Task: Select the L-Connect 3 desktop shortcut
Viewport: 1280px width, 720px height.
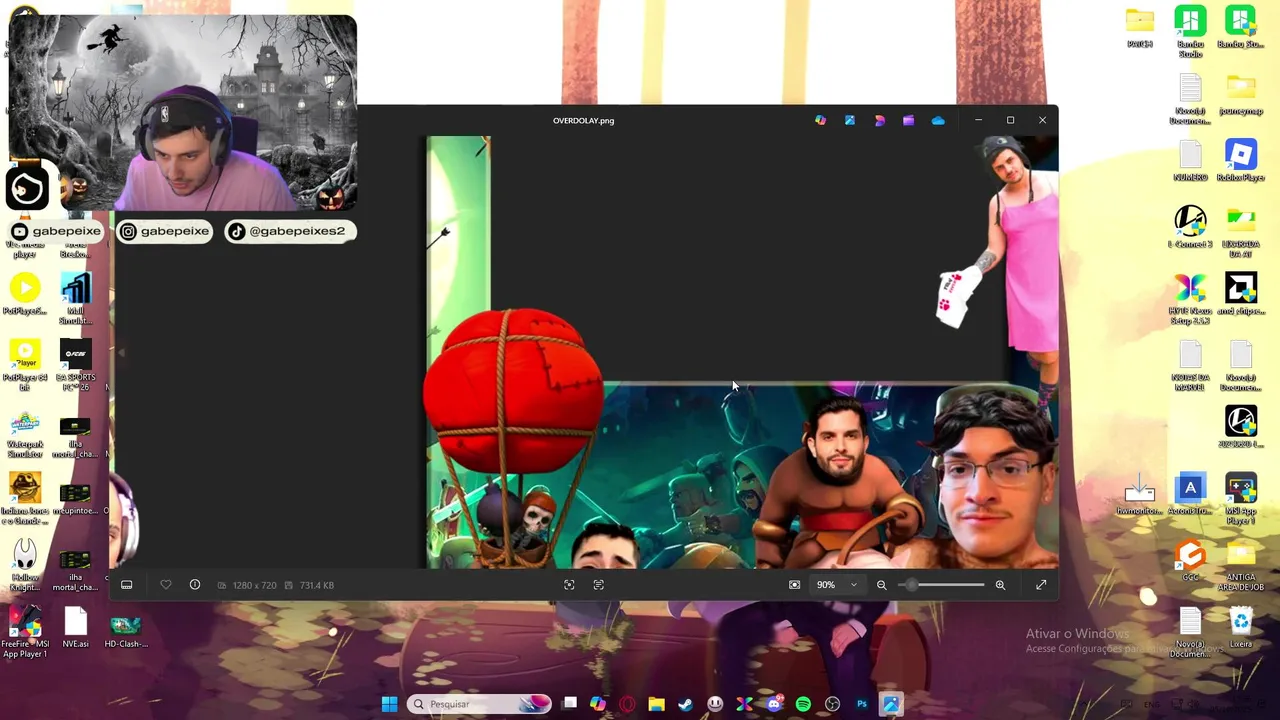Action: coord(1190,227)
